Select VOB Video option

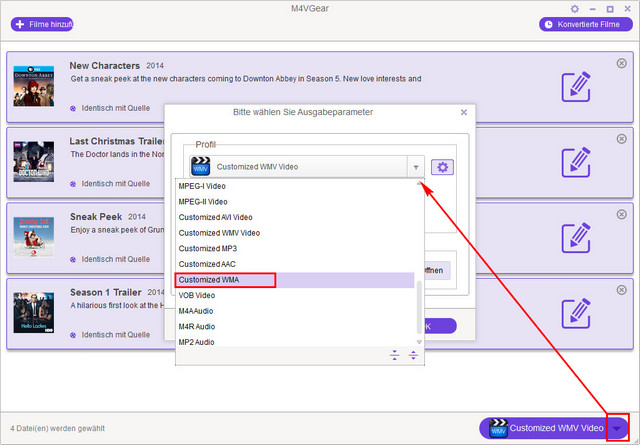[x=295, y=296]
